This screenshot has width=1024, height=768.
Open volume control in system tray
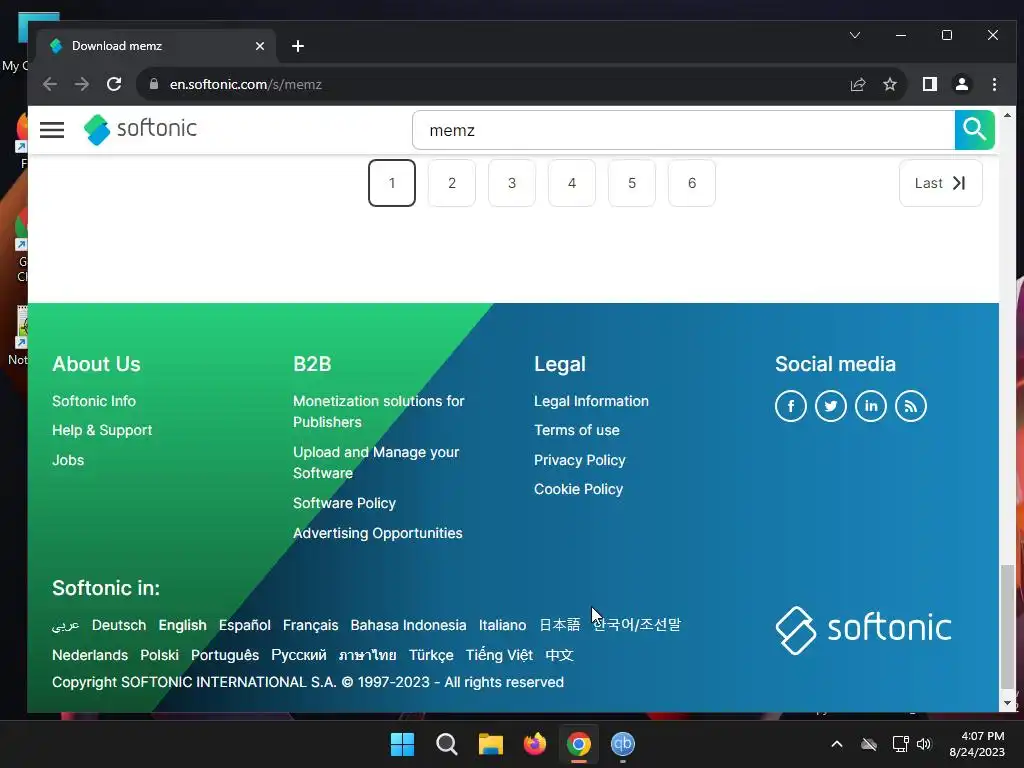tap(924, 744)
